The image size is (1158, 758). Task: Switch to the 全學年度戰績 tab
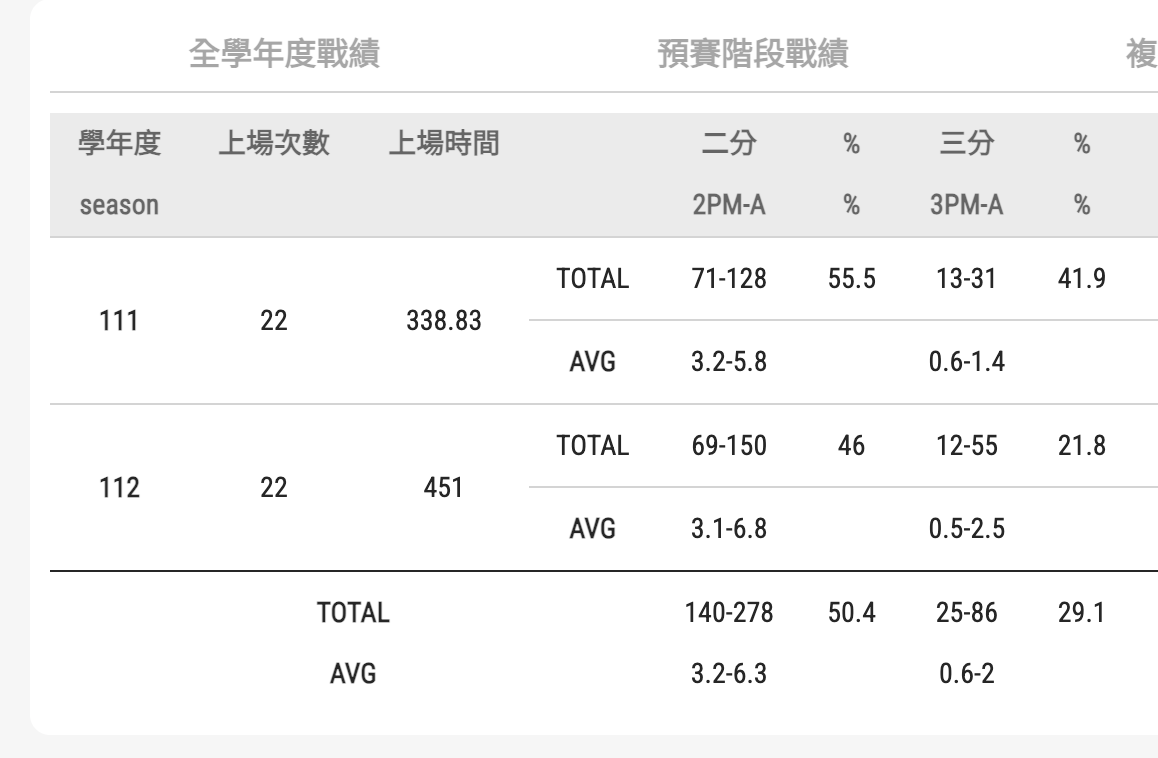283,55
